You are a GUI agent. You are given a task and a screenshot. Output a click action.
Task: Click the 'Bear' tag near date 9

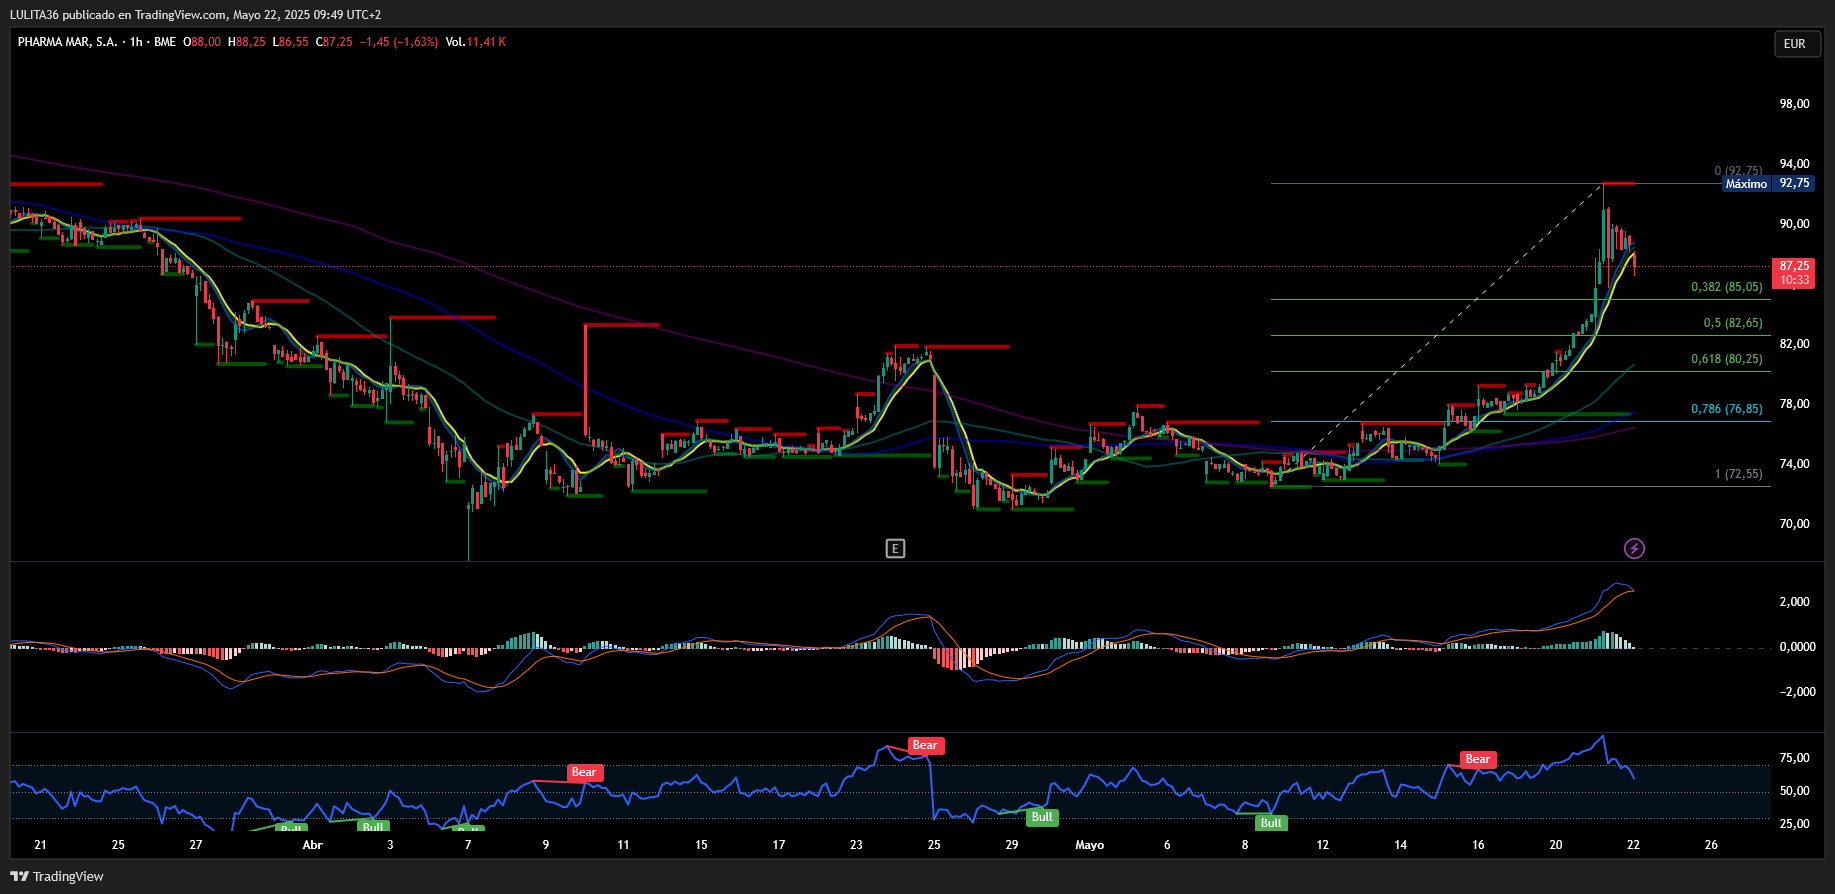(584, 772)
